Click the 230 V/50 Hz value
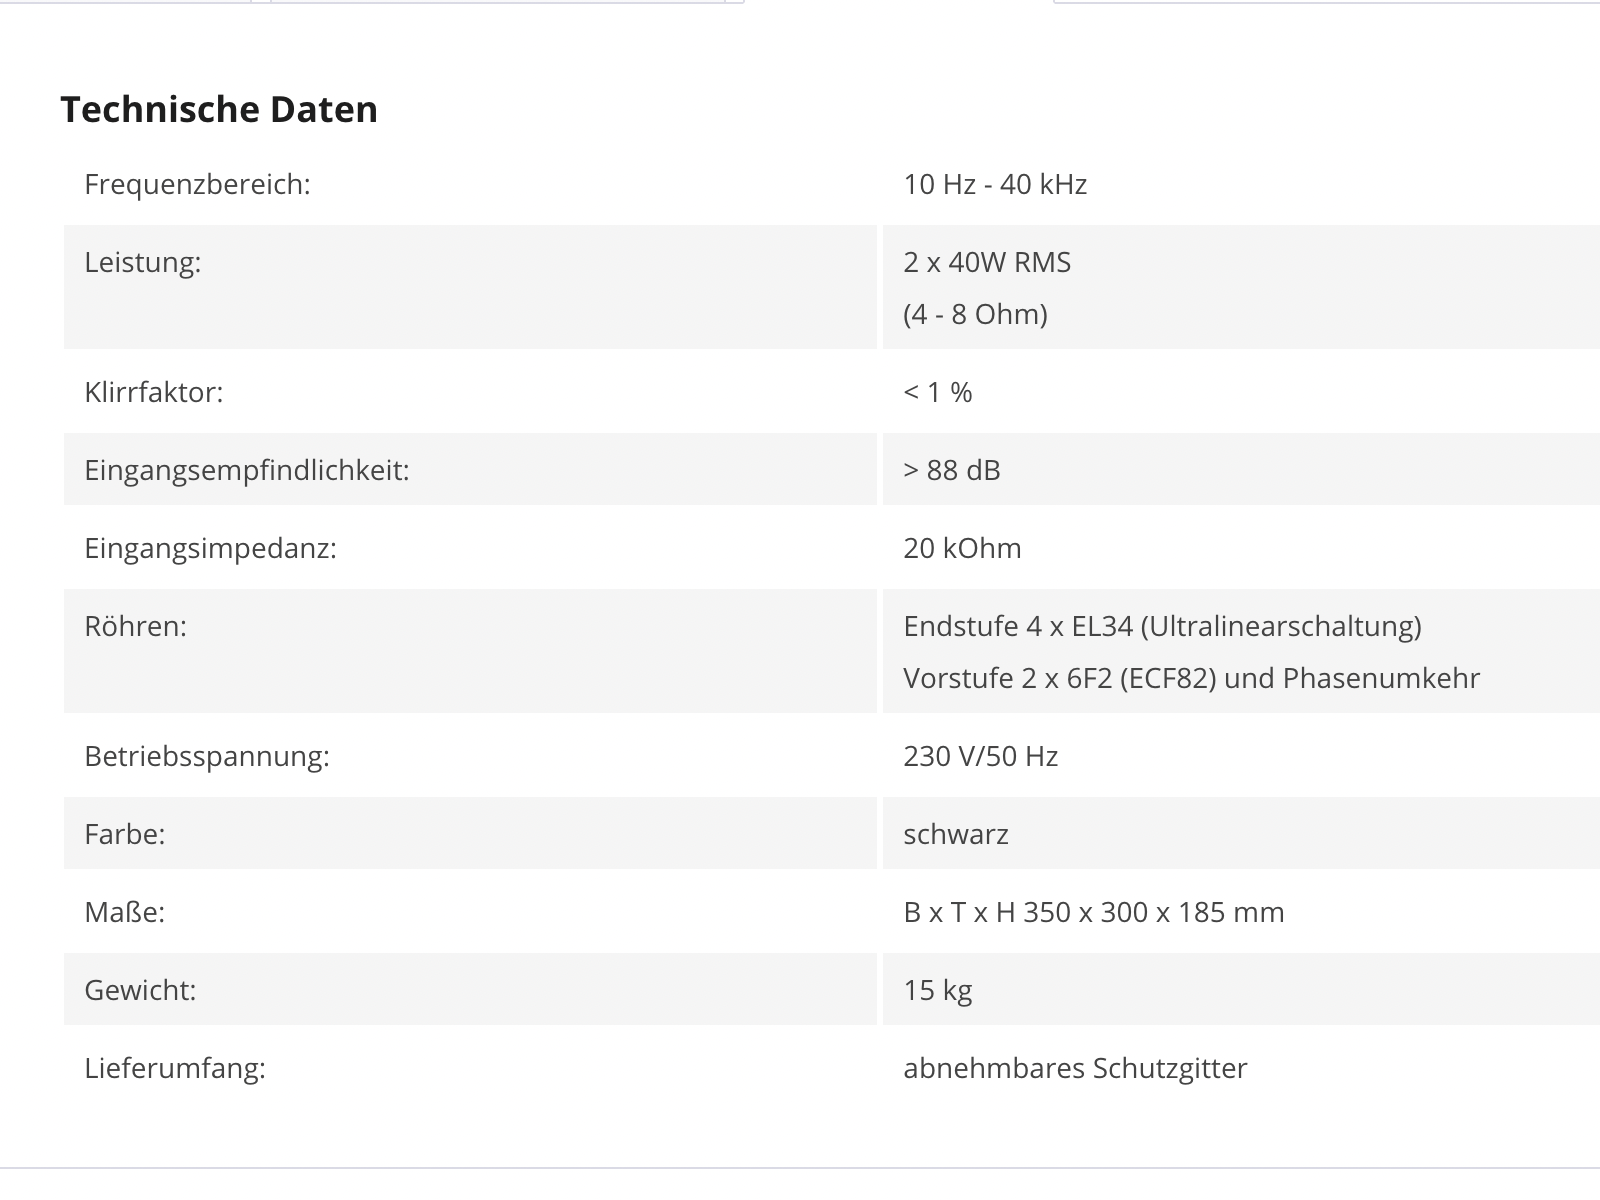 pyautogui.click(x=981, y=757)
